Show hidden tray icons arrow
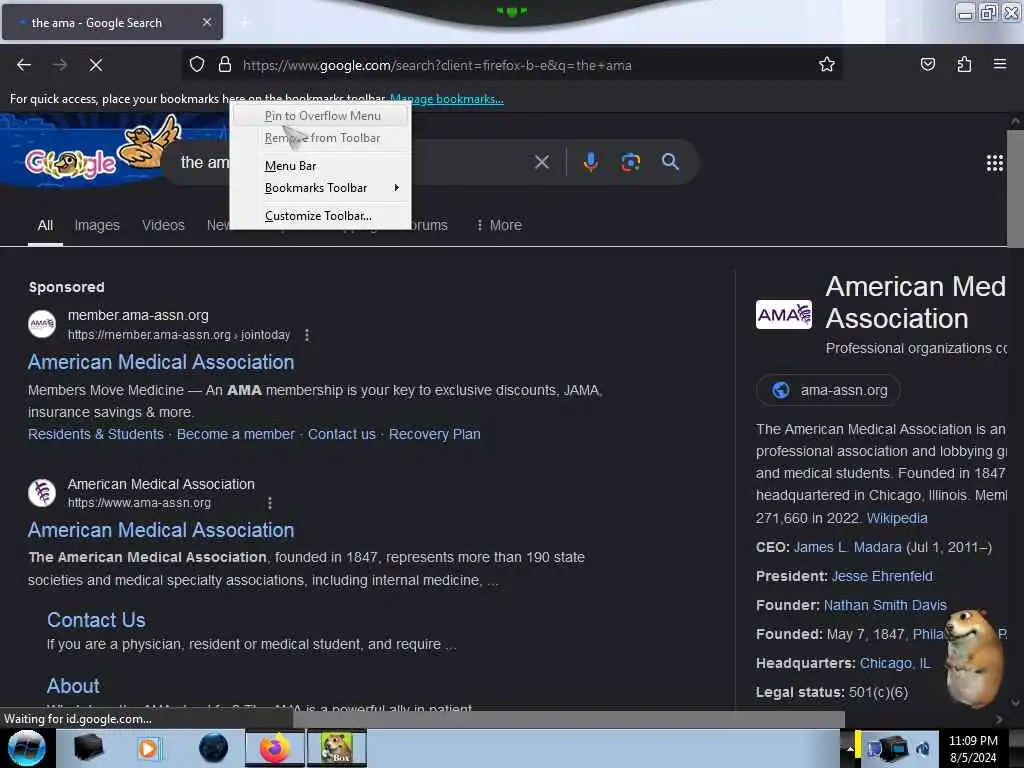The image size is (1024, 768). click(850, 748)
